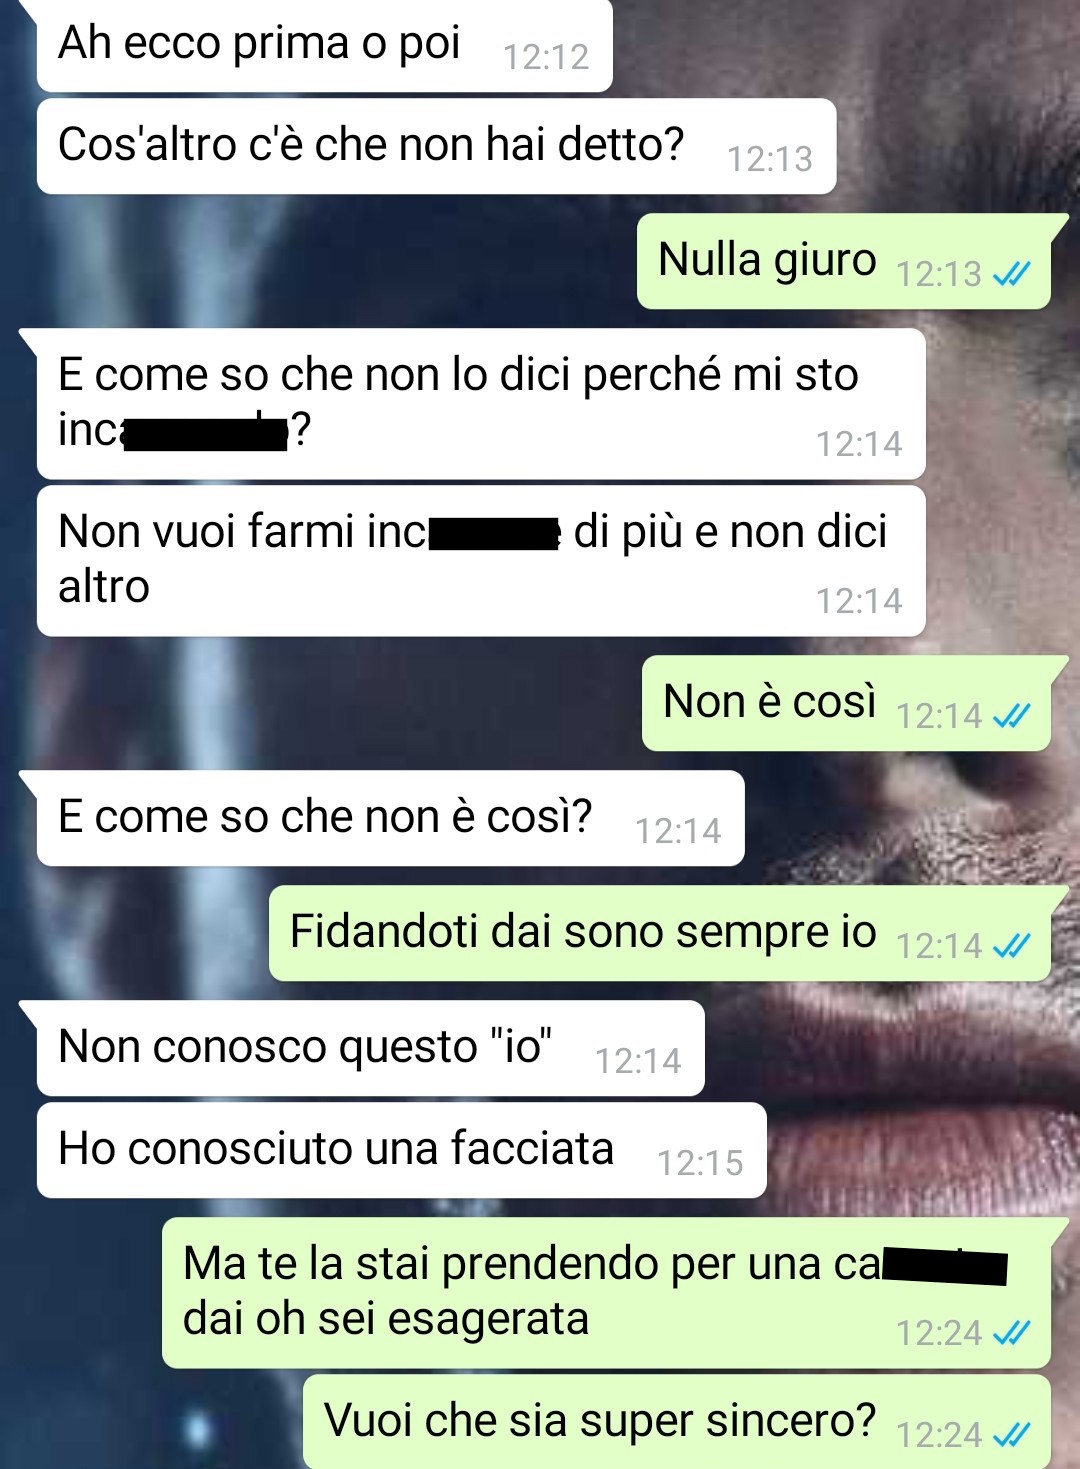Tap the read ticks on 'Fidandoti dai sono sempre io'
Viewport: 1080px width, 1469px height.
pyautogui.click(x=1011, y=946)
